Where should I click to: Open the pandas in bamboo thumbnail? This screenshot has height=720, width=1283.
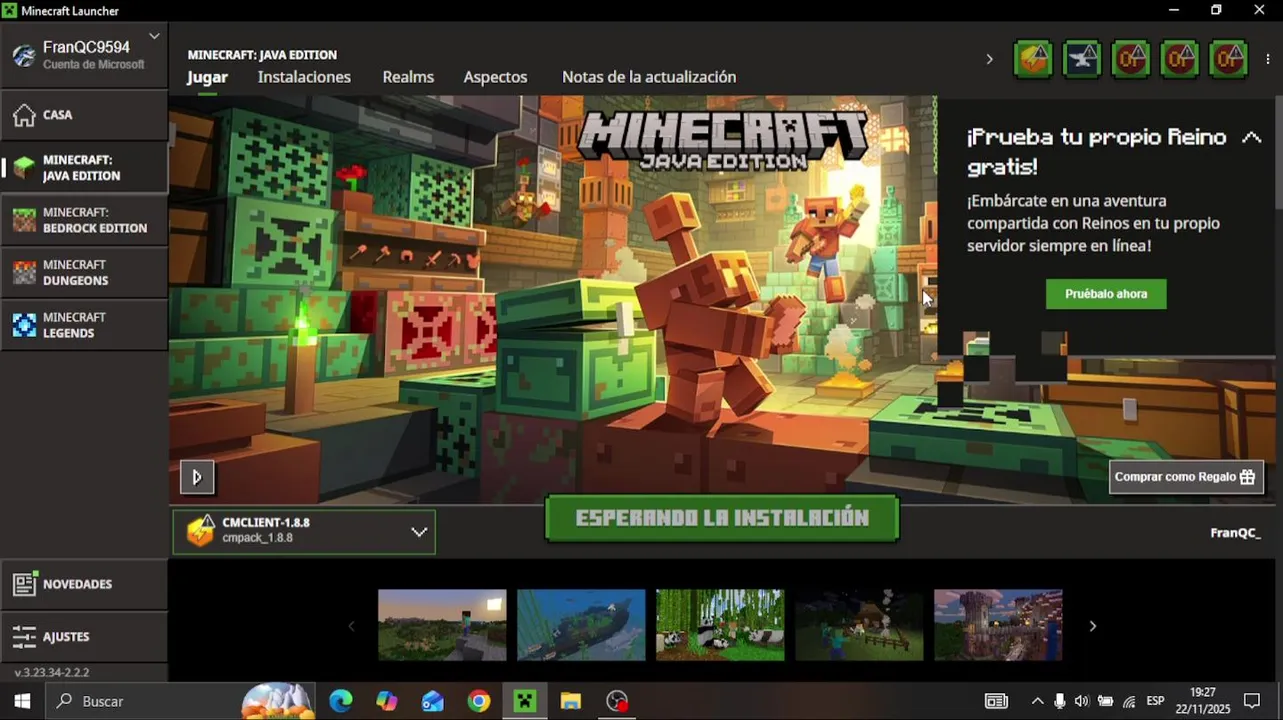pos(720,625)
